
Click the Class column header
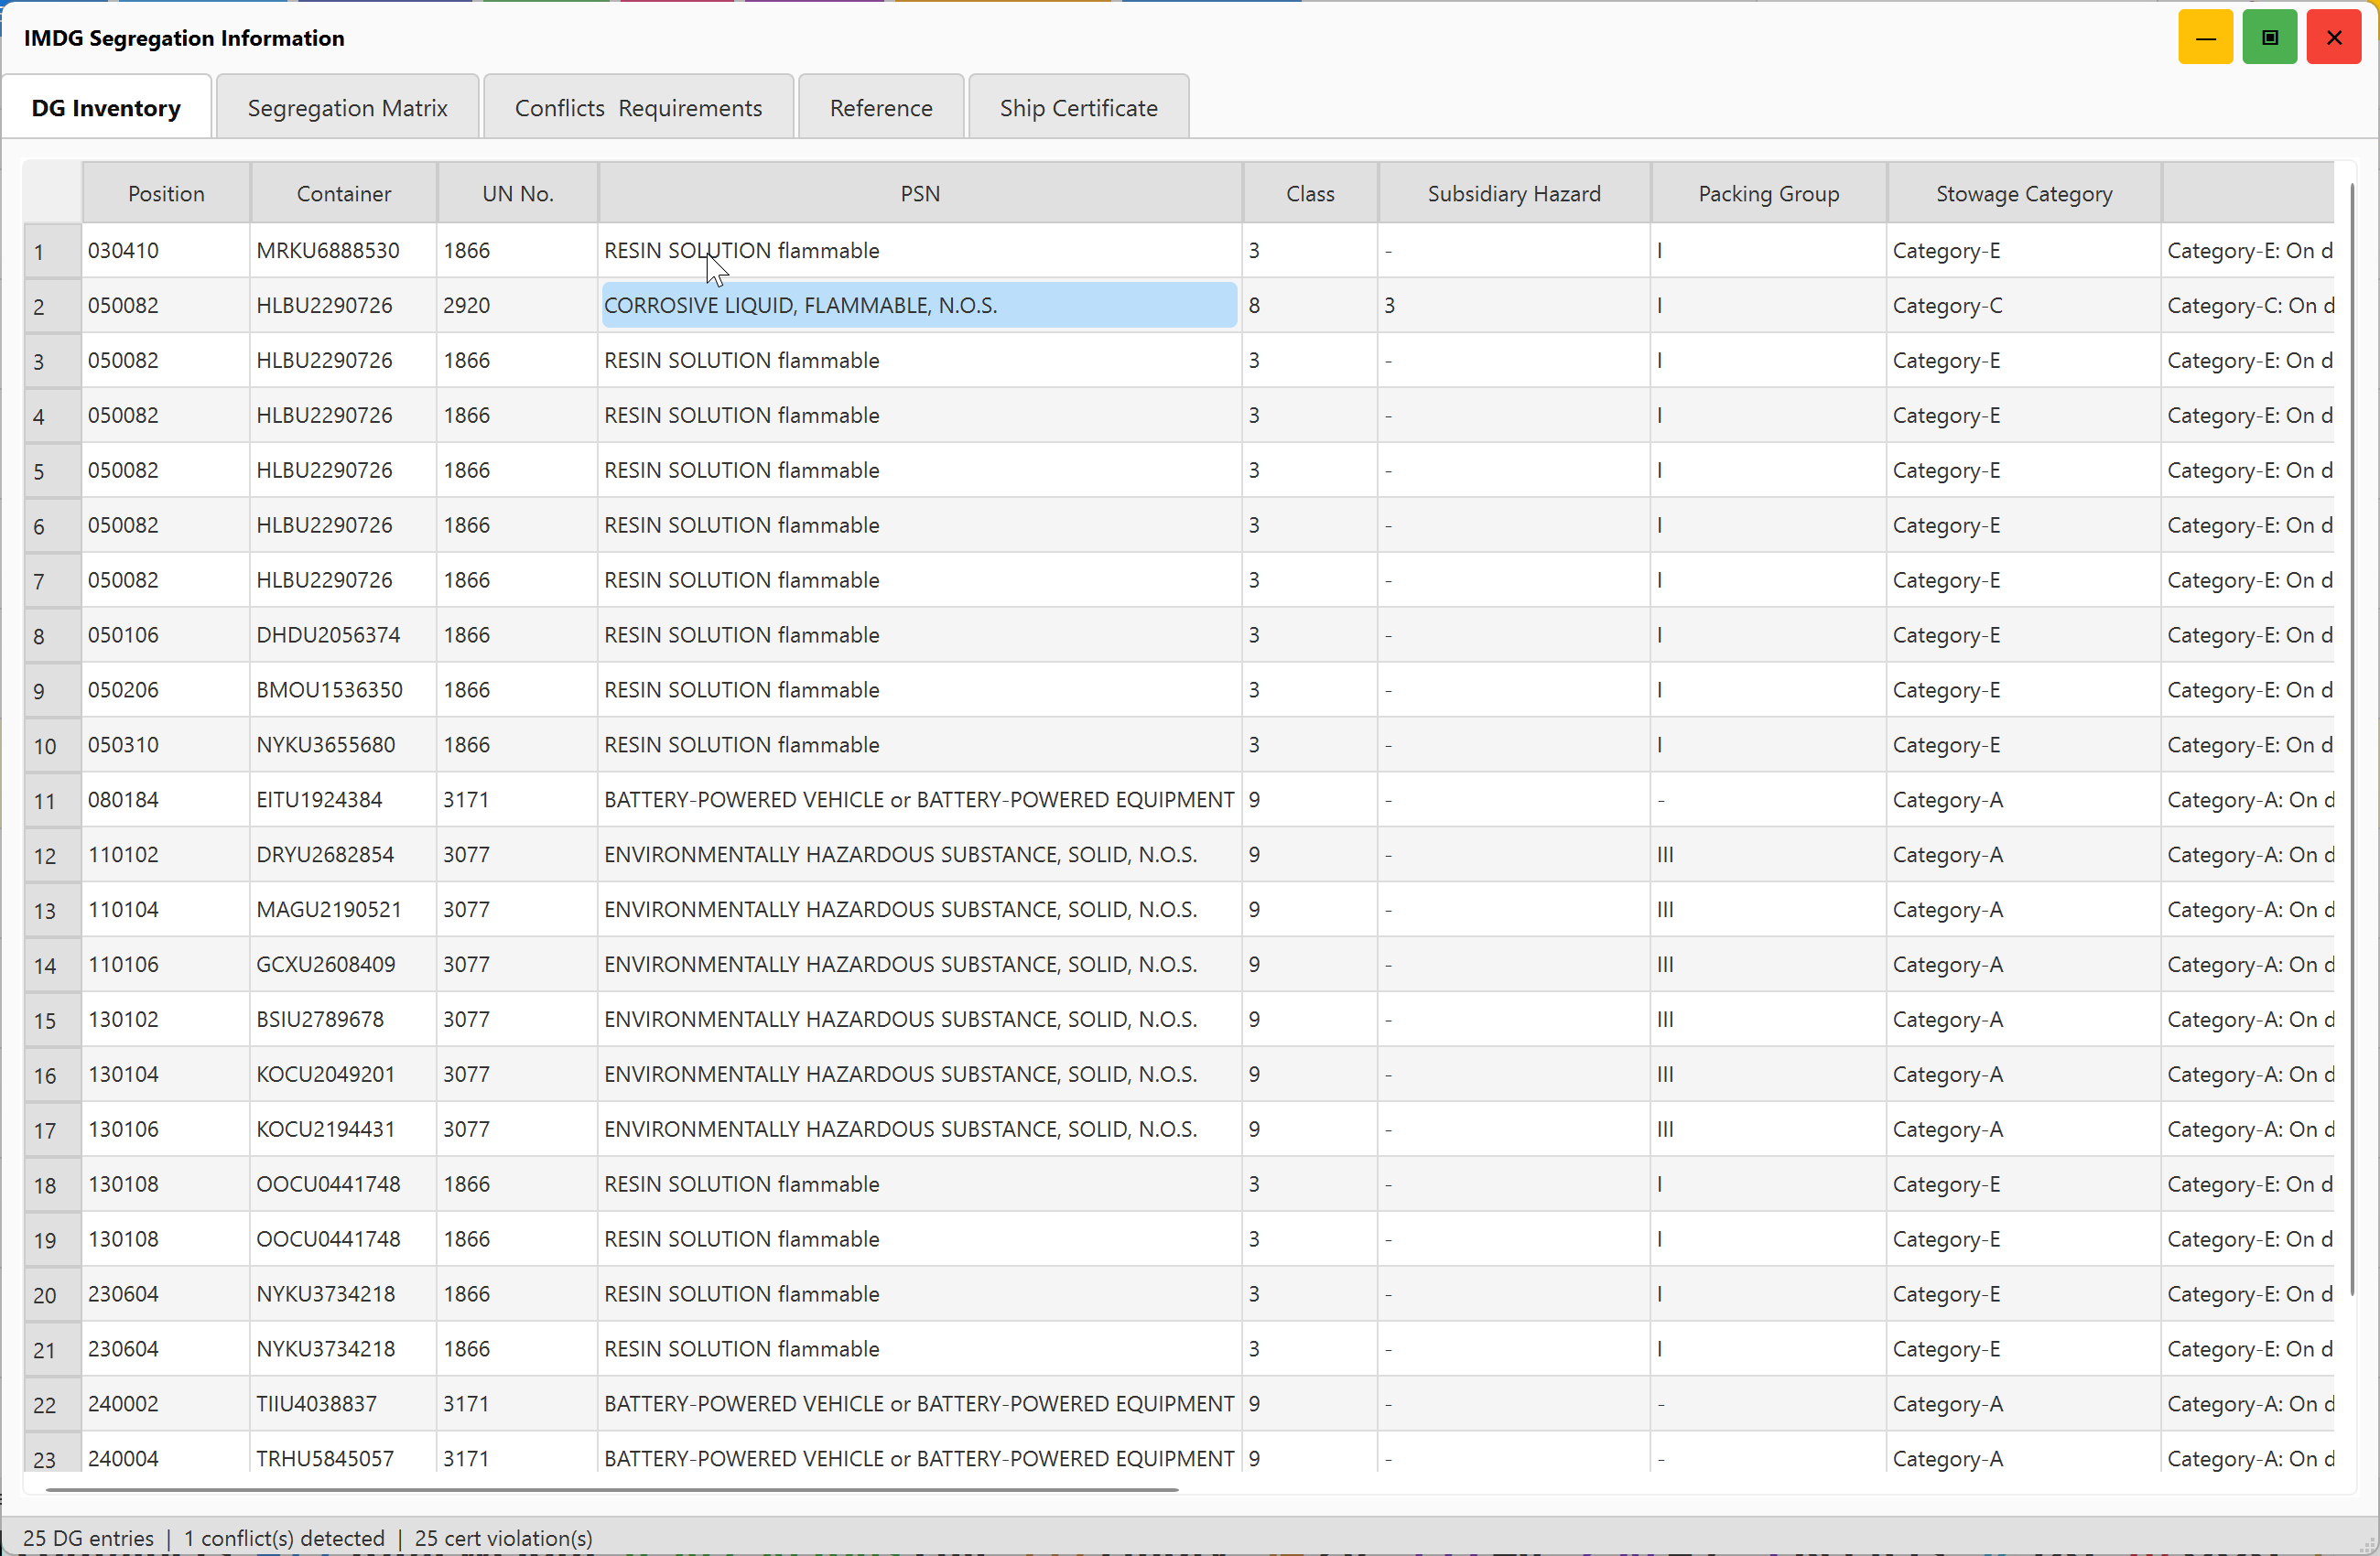[x=1310, y=193]
